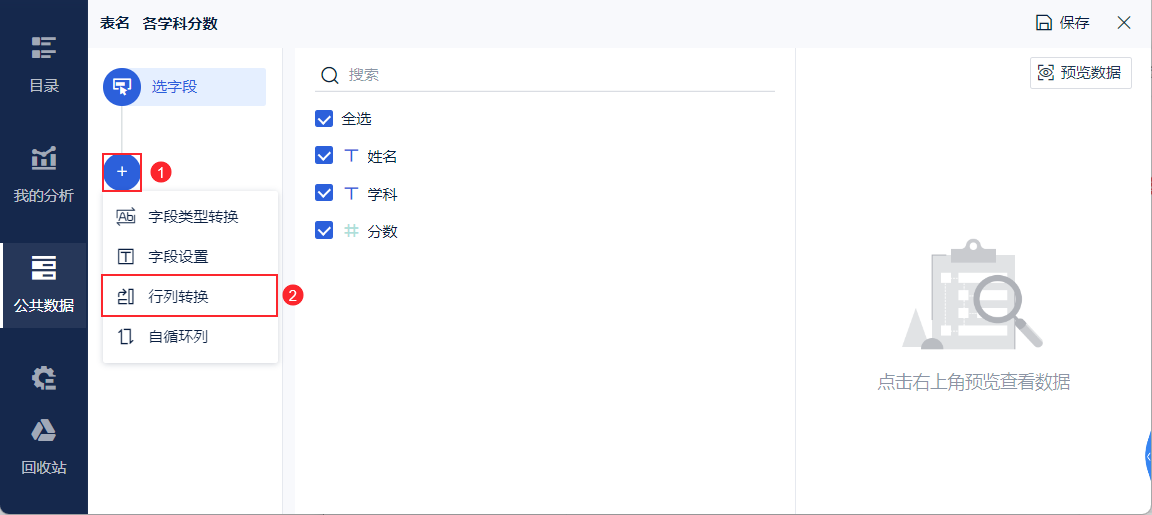The height and width of the screenshot is (515, 1152).
Task: Click the 选字段 step icon
Action: [x=122, y=87]
